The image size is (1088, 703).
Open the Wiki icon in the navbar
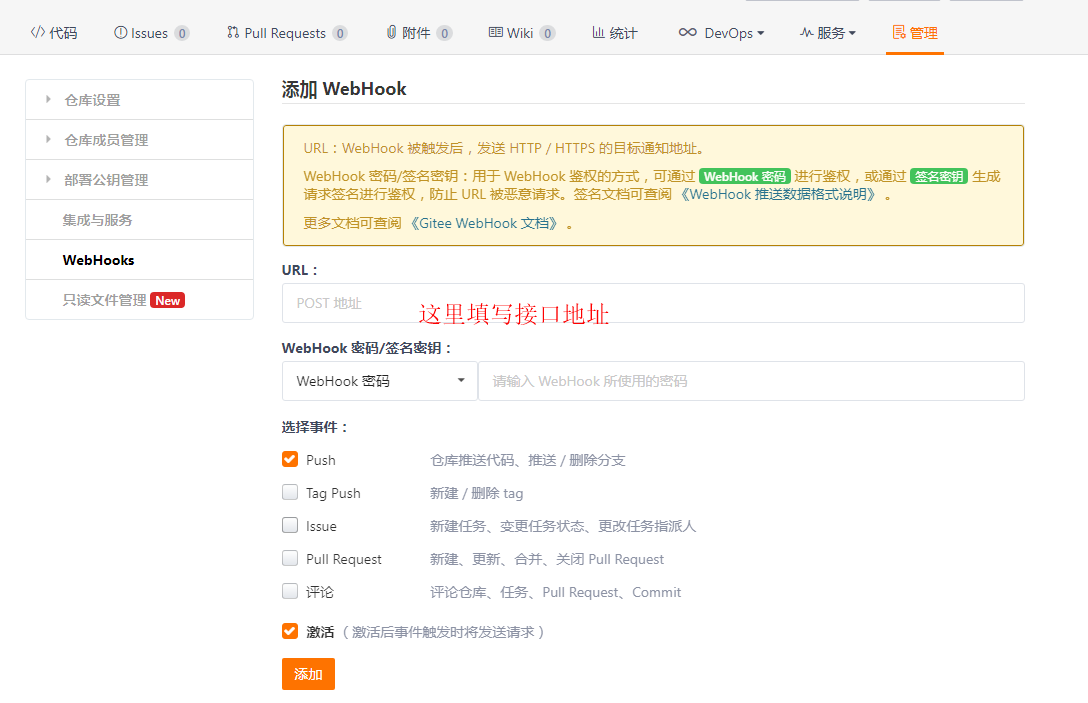tap(494, 32)
